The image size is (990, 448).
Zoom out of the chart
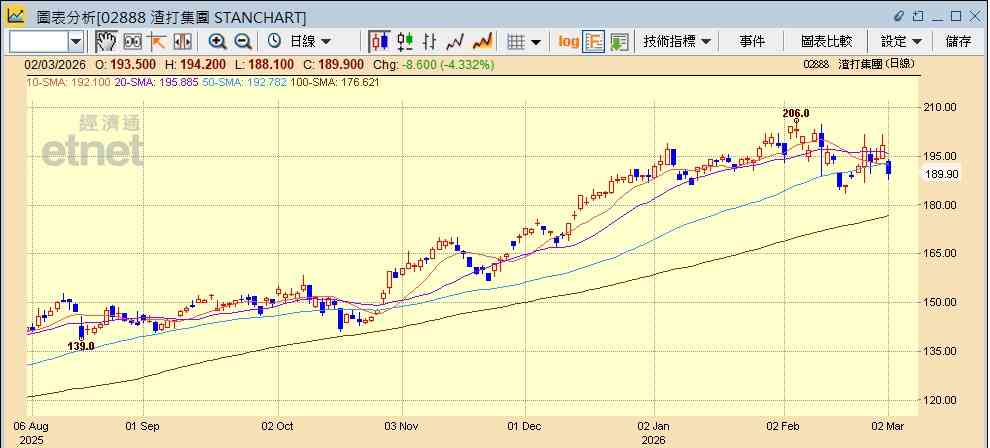point(243,42)
